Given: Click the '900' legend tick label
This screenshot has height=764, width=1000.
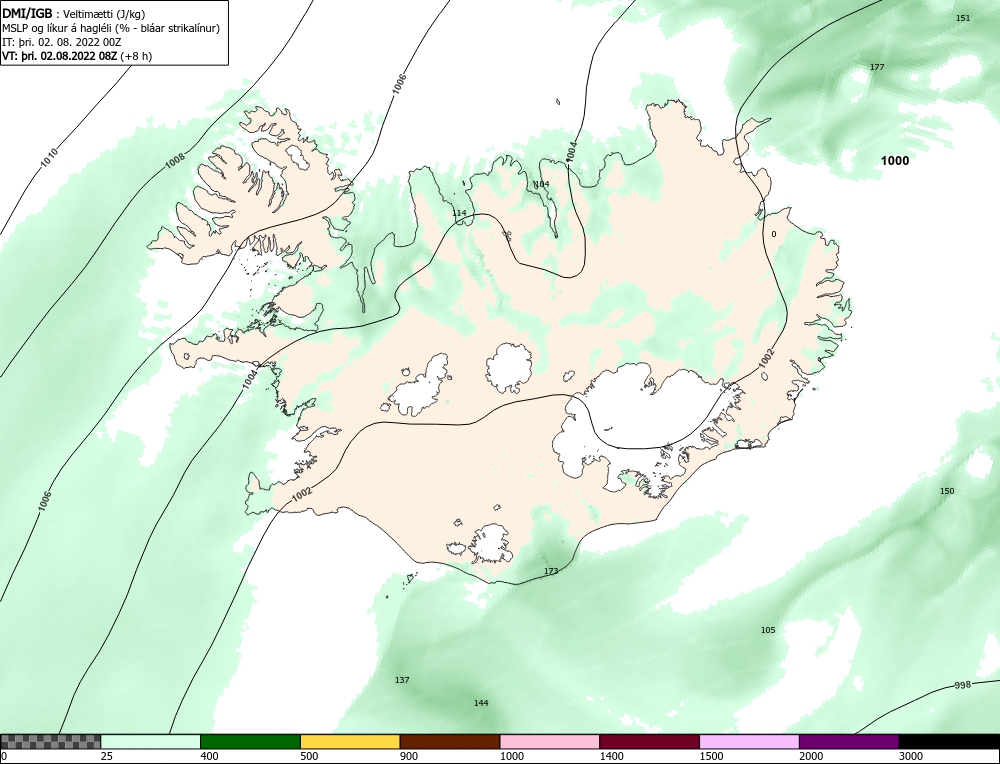Looking at the screenshot, I should point(409,756).
